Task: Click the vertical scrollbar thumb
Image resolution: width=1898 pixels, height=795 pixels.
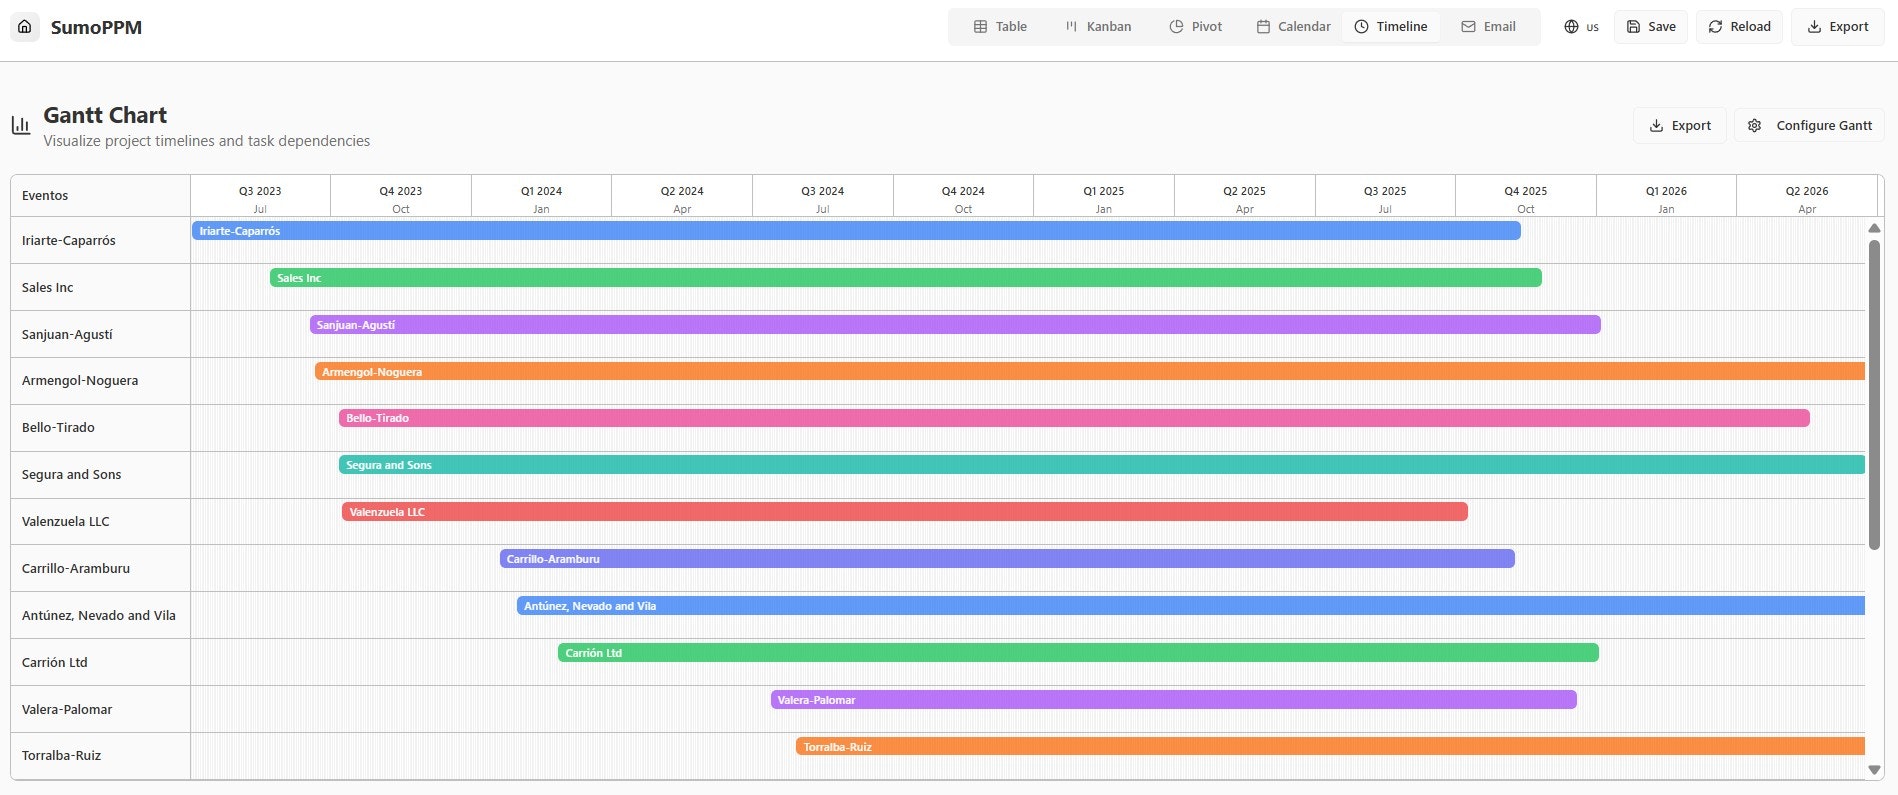Action: pos(1874,395)
